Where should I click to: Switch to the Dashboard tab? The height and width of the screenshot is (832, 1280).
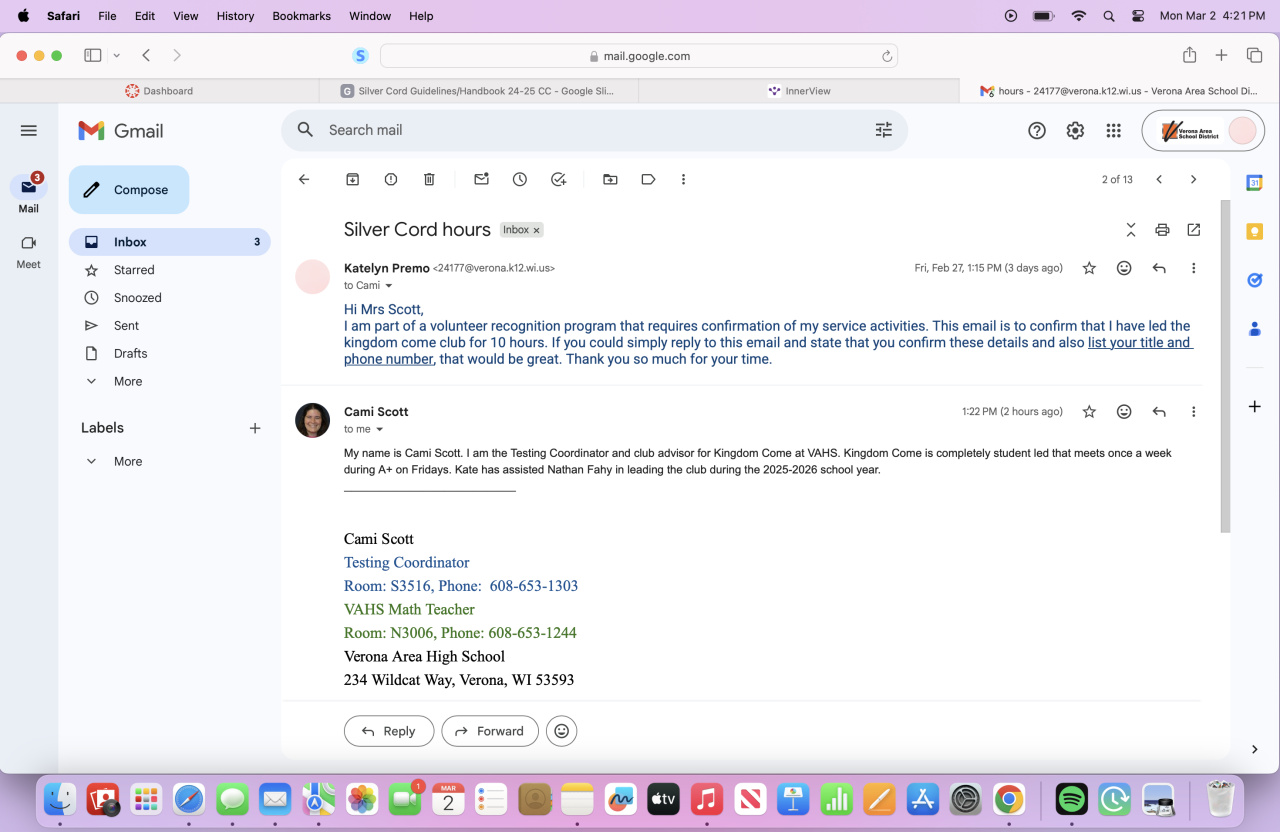click(160, 91)
